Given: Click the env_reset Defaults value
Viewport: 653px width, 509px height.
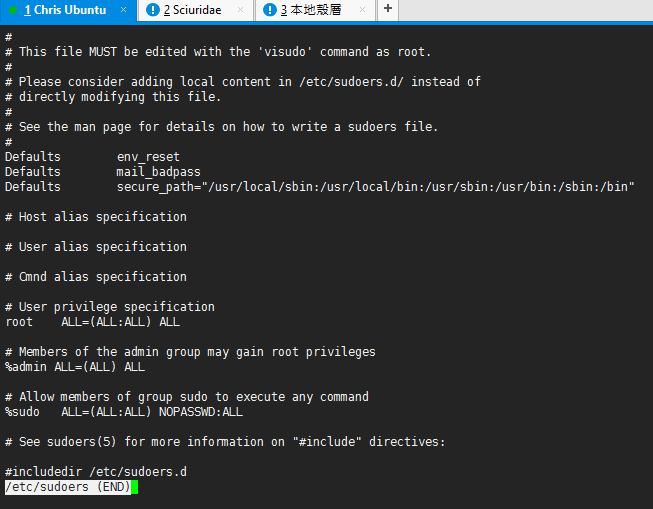Looking at the screenshot, I should pyautogui.click(x=148, y=157).
